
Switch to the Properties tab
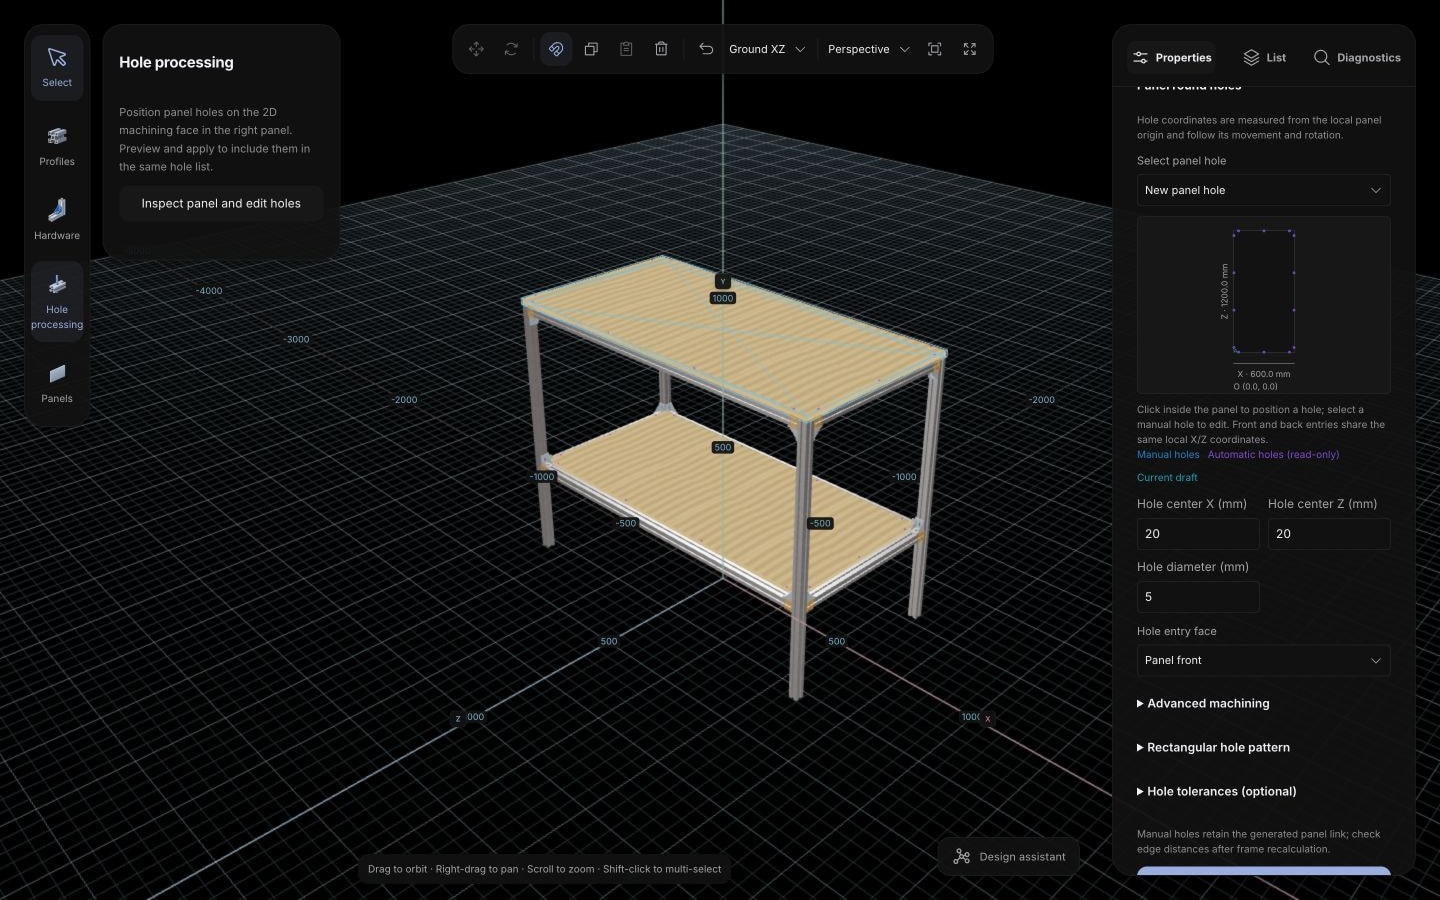[1172, 58]
